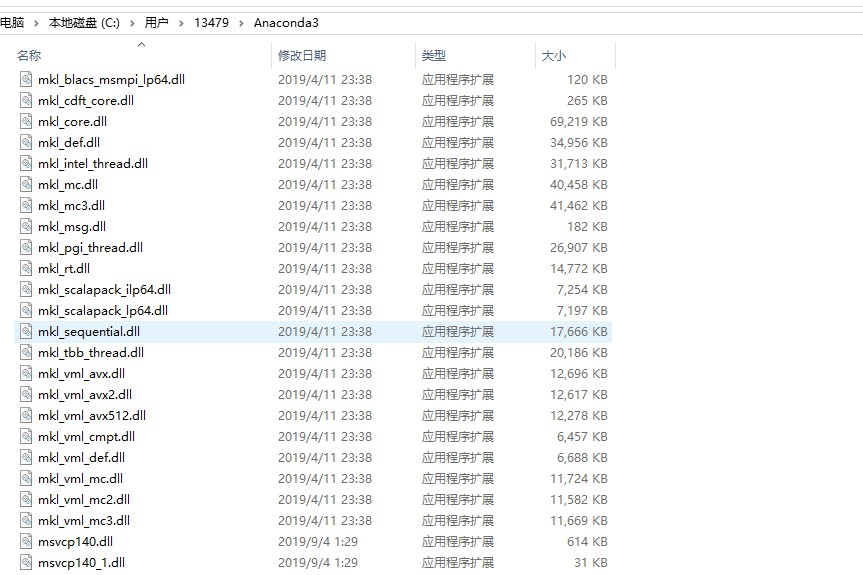Select file name mkl_sequential.dll
Viewport: 863px width, 575px height.
89,332
